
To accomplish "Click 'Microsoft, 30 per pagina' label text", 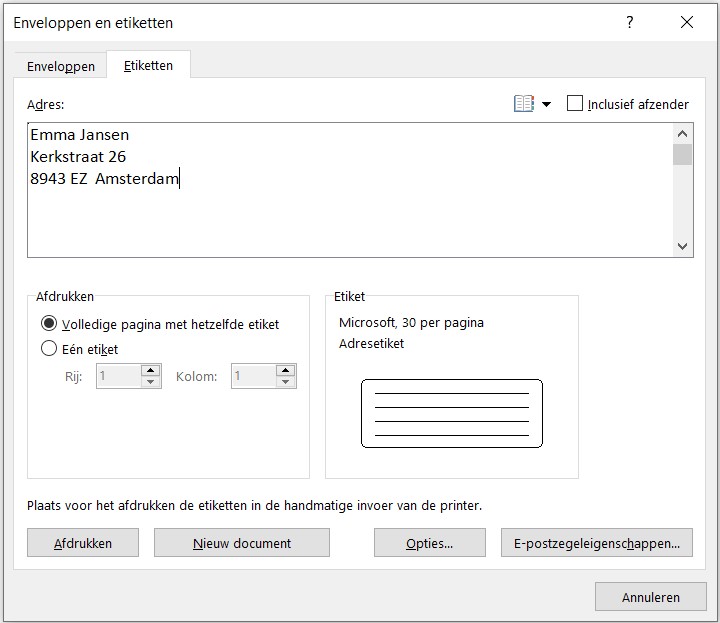I will pos(411,323).
